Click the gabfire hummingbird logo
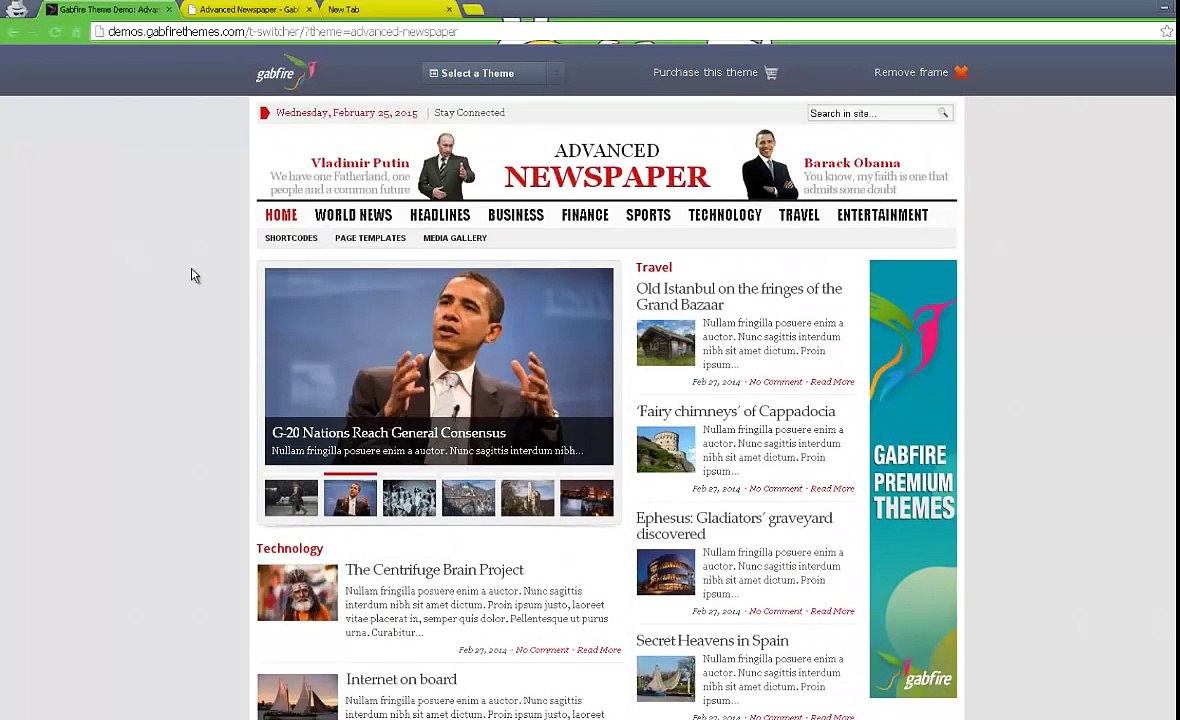The image size is (1180, 720). pyautogui.click(x=287, y=72)
